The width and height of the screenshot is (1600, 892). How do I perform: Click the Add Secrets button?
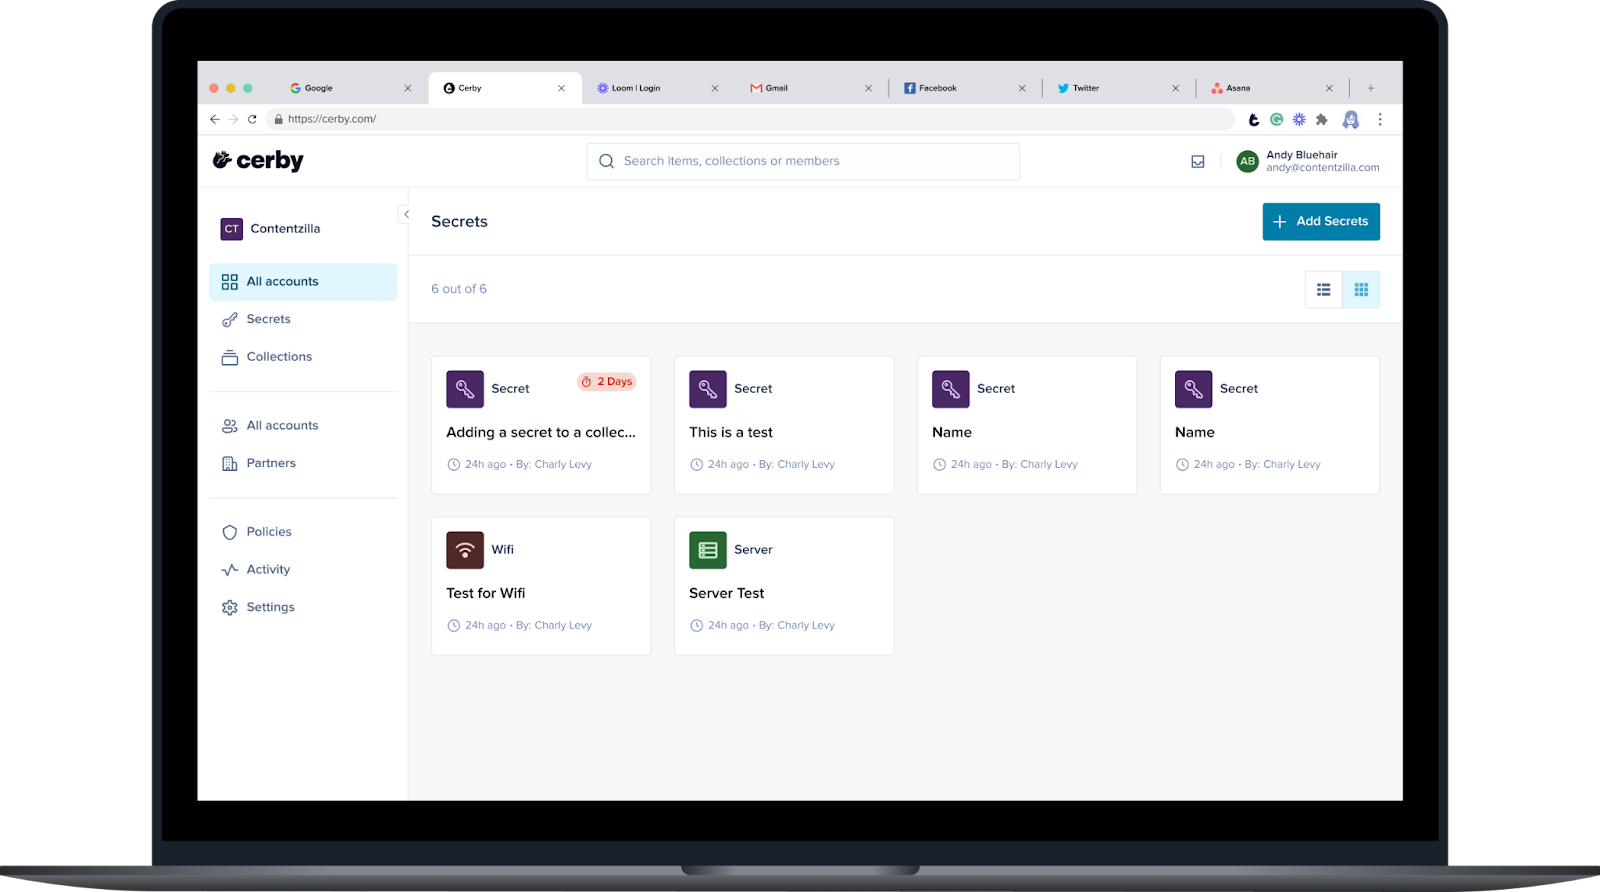tap(1321, 222)
